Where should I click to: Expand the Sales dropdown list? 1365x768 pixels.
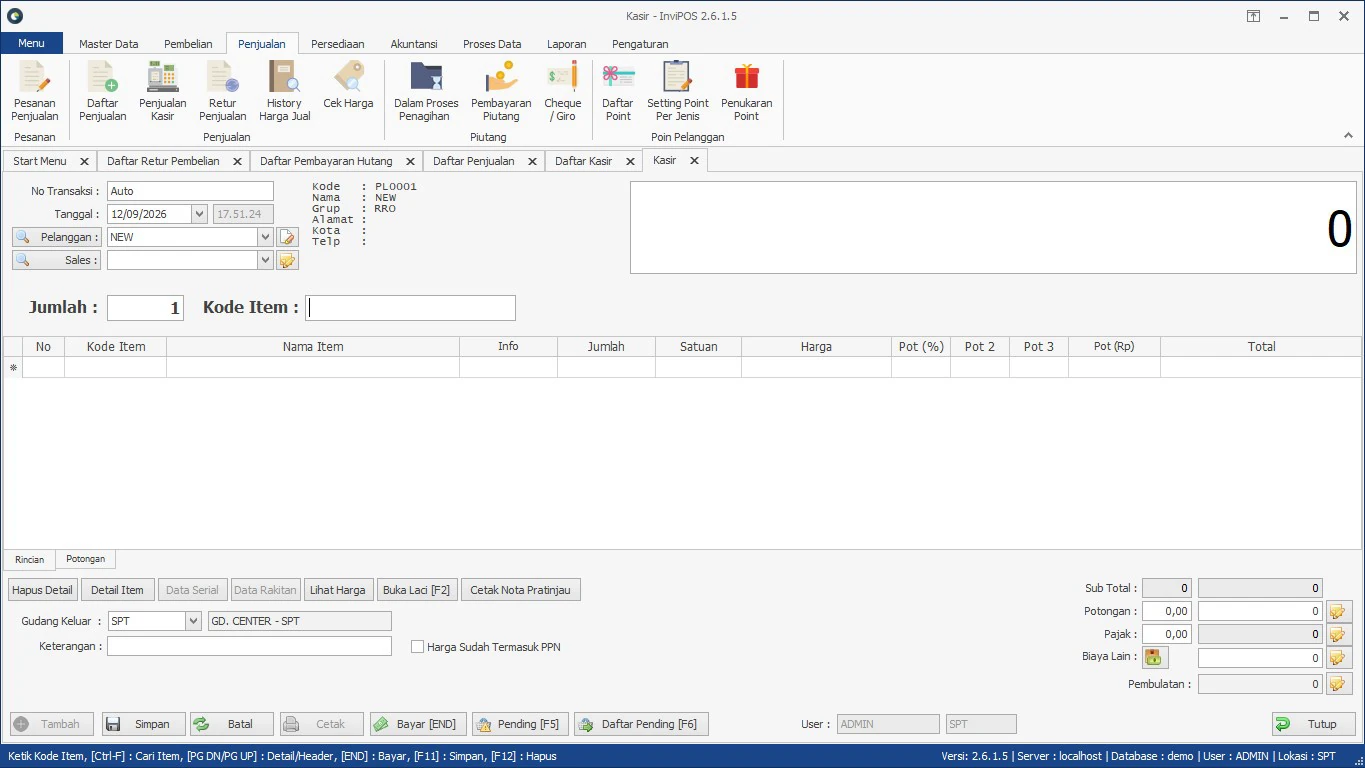[x=265, y=260]
